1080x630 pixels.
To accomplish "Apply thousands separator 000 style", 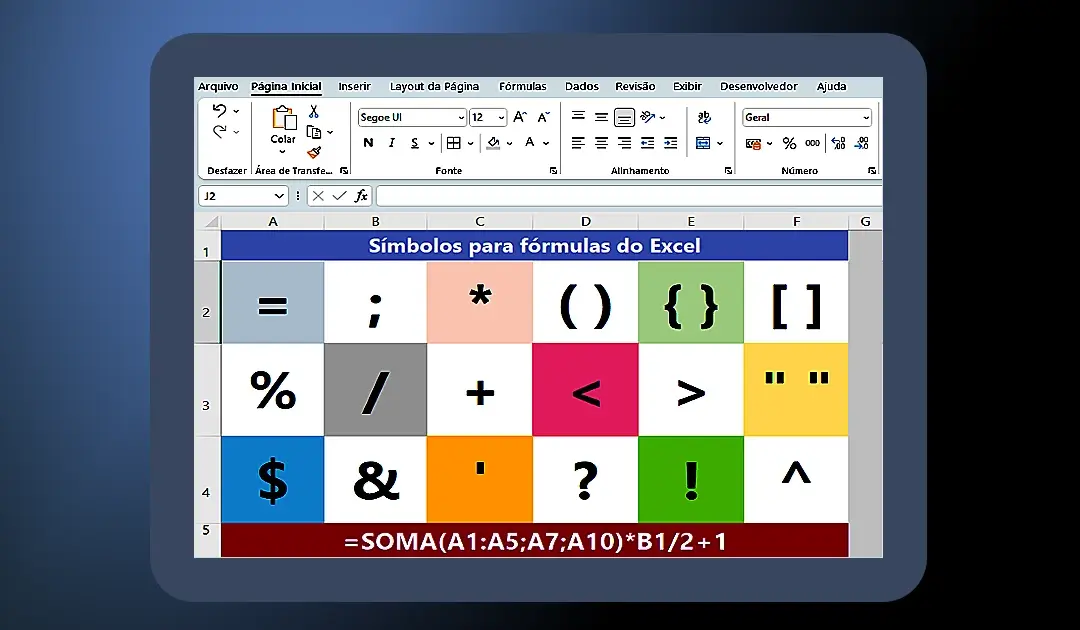I will click(x=813, y=143).
